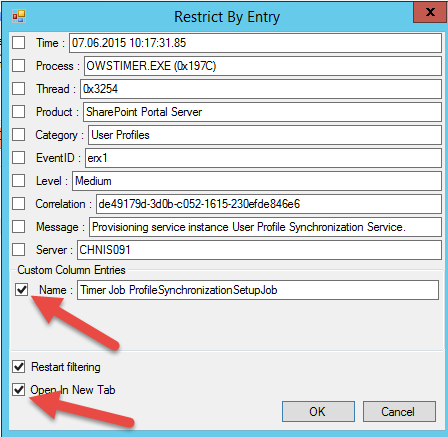448x437 pixels.
Task: Dismiss dialog with Cancel button
Action: point(399,411)
